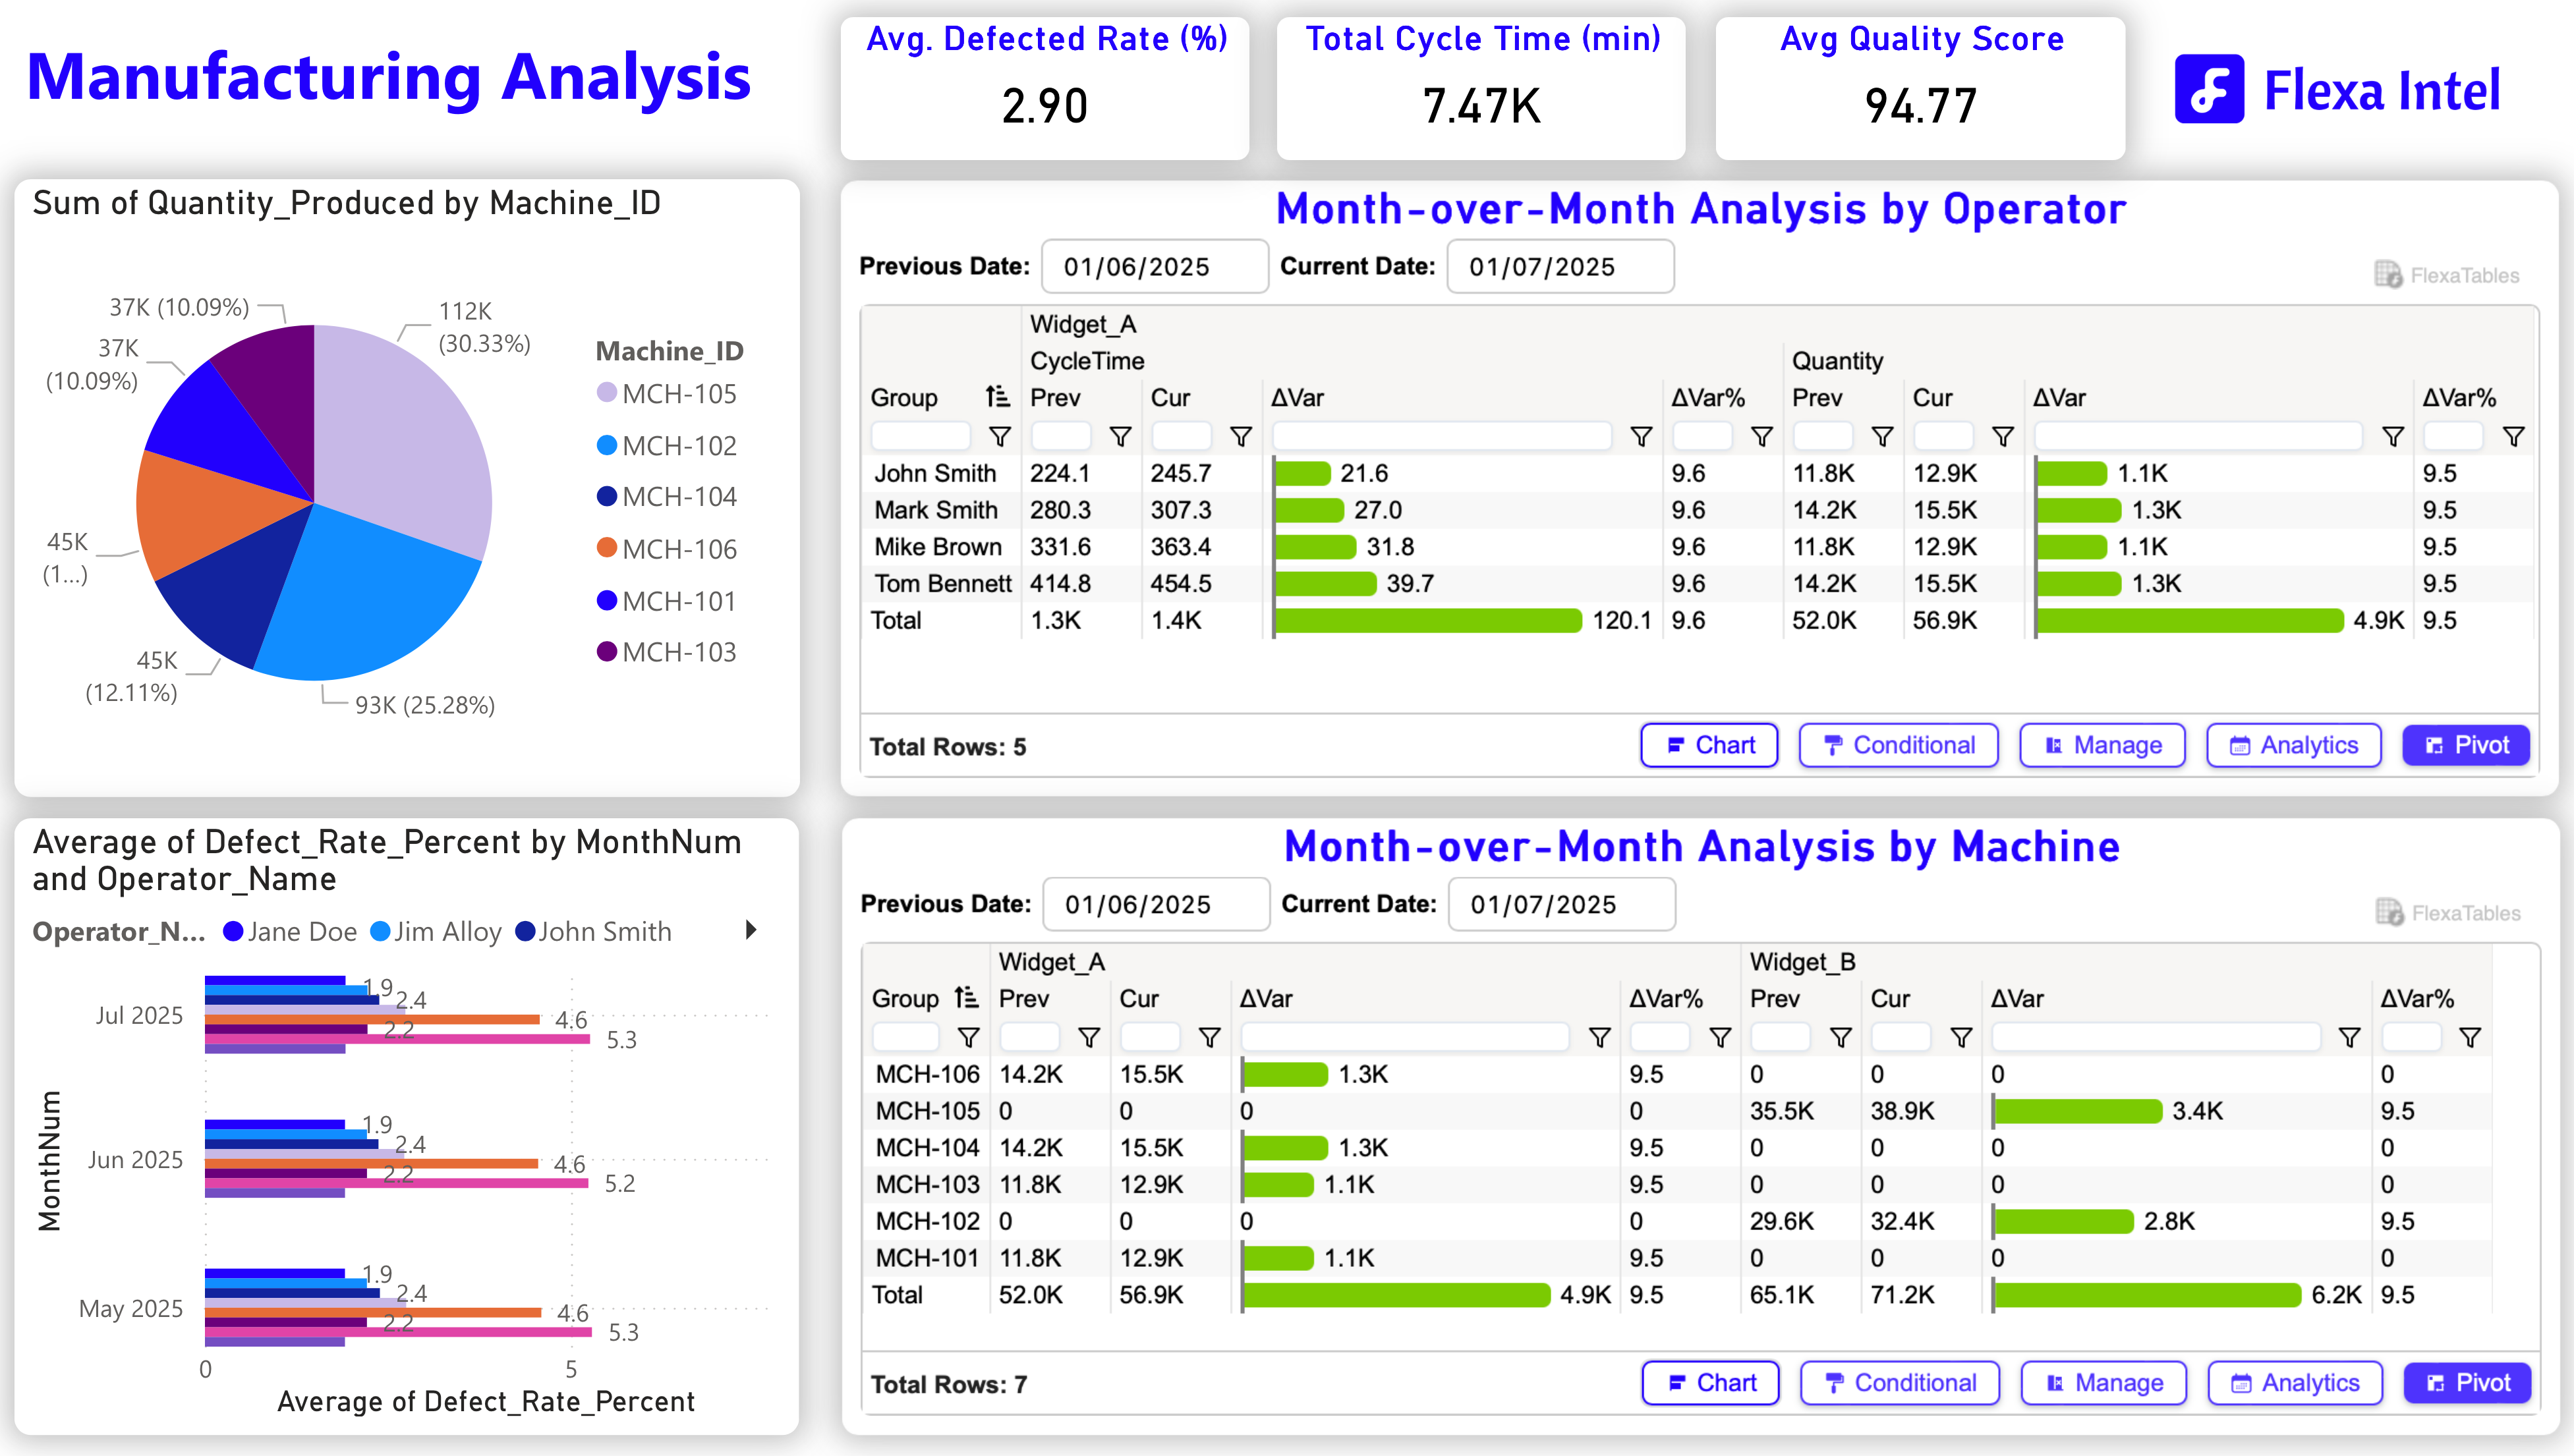The image size is (2574, 1456).
Task: Click the sort icon on machine Group column
Action: tap(966, 997)
